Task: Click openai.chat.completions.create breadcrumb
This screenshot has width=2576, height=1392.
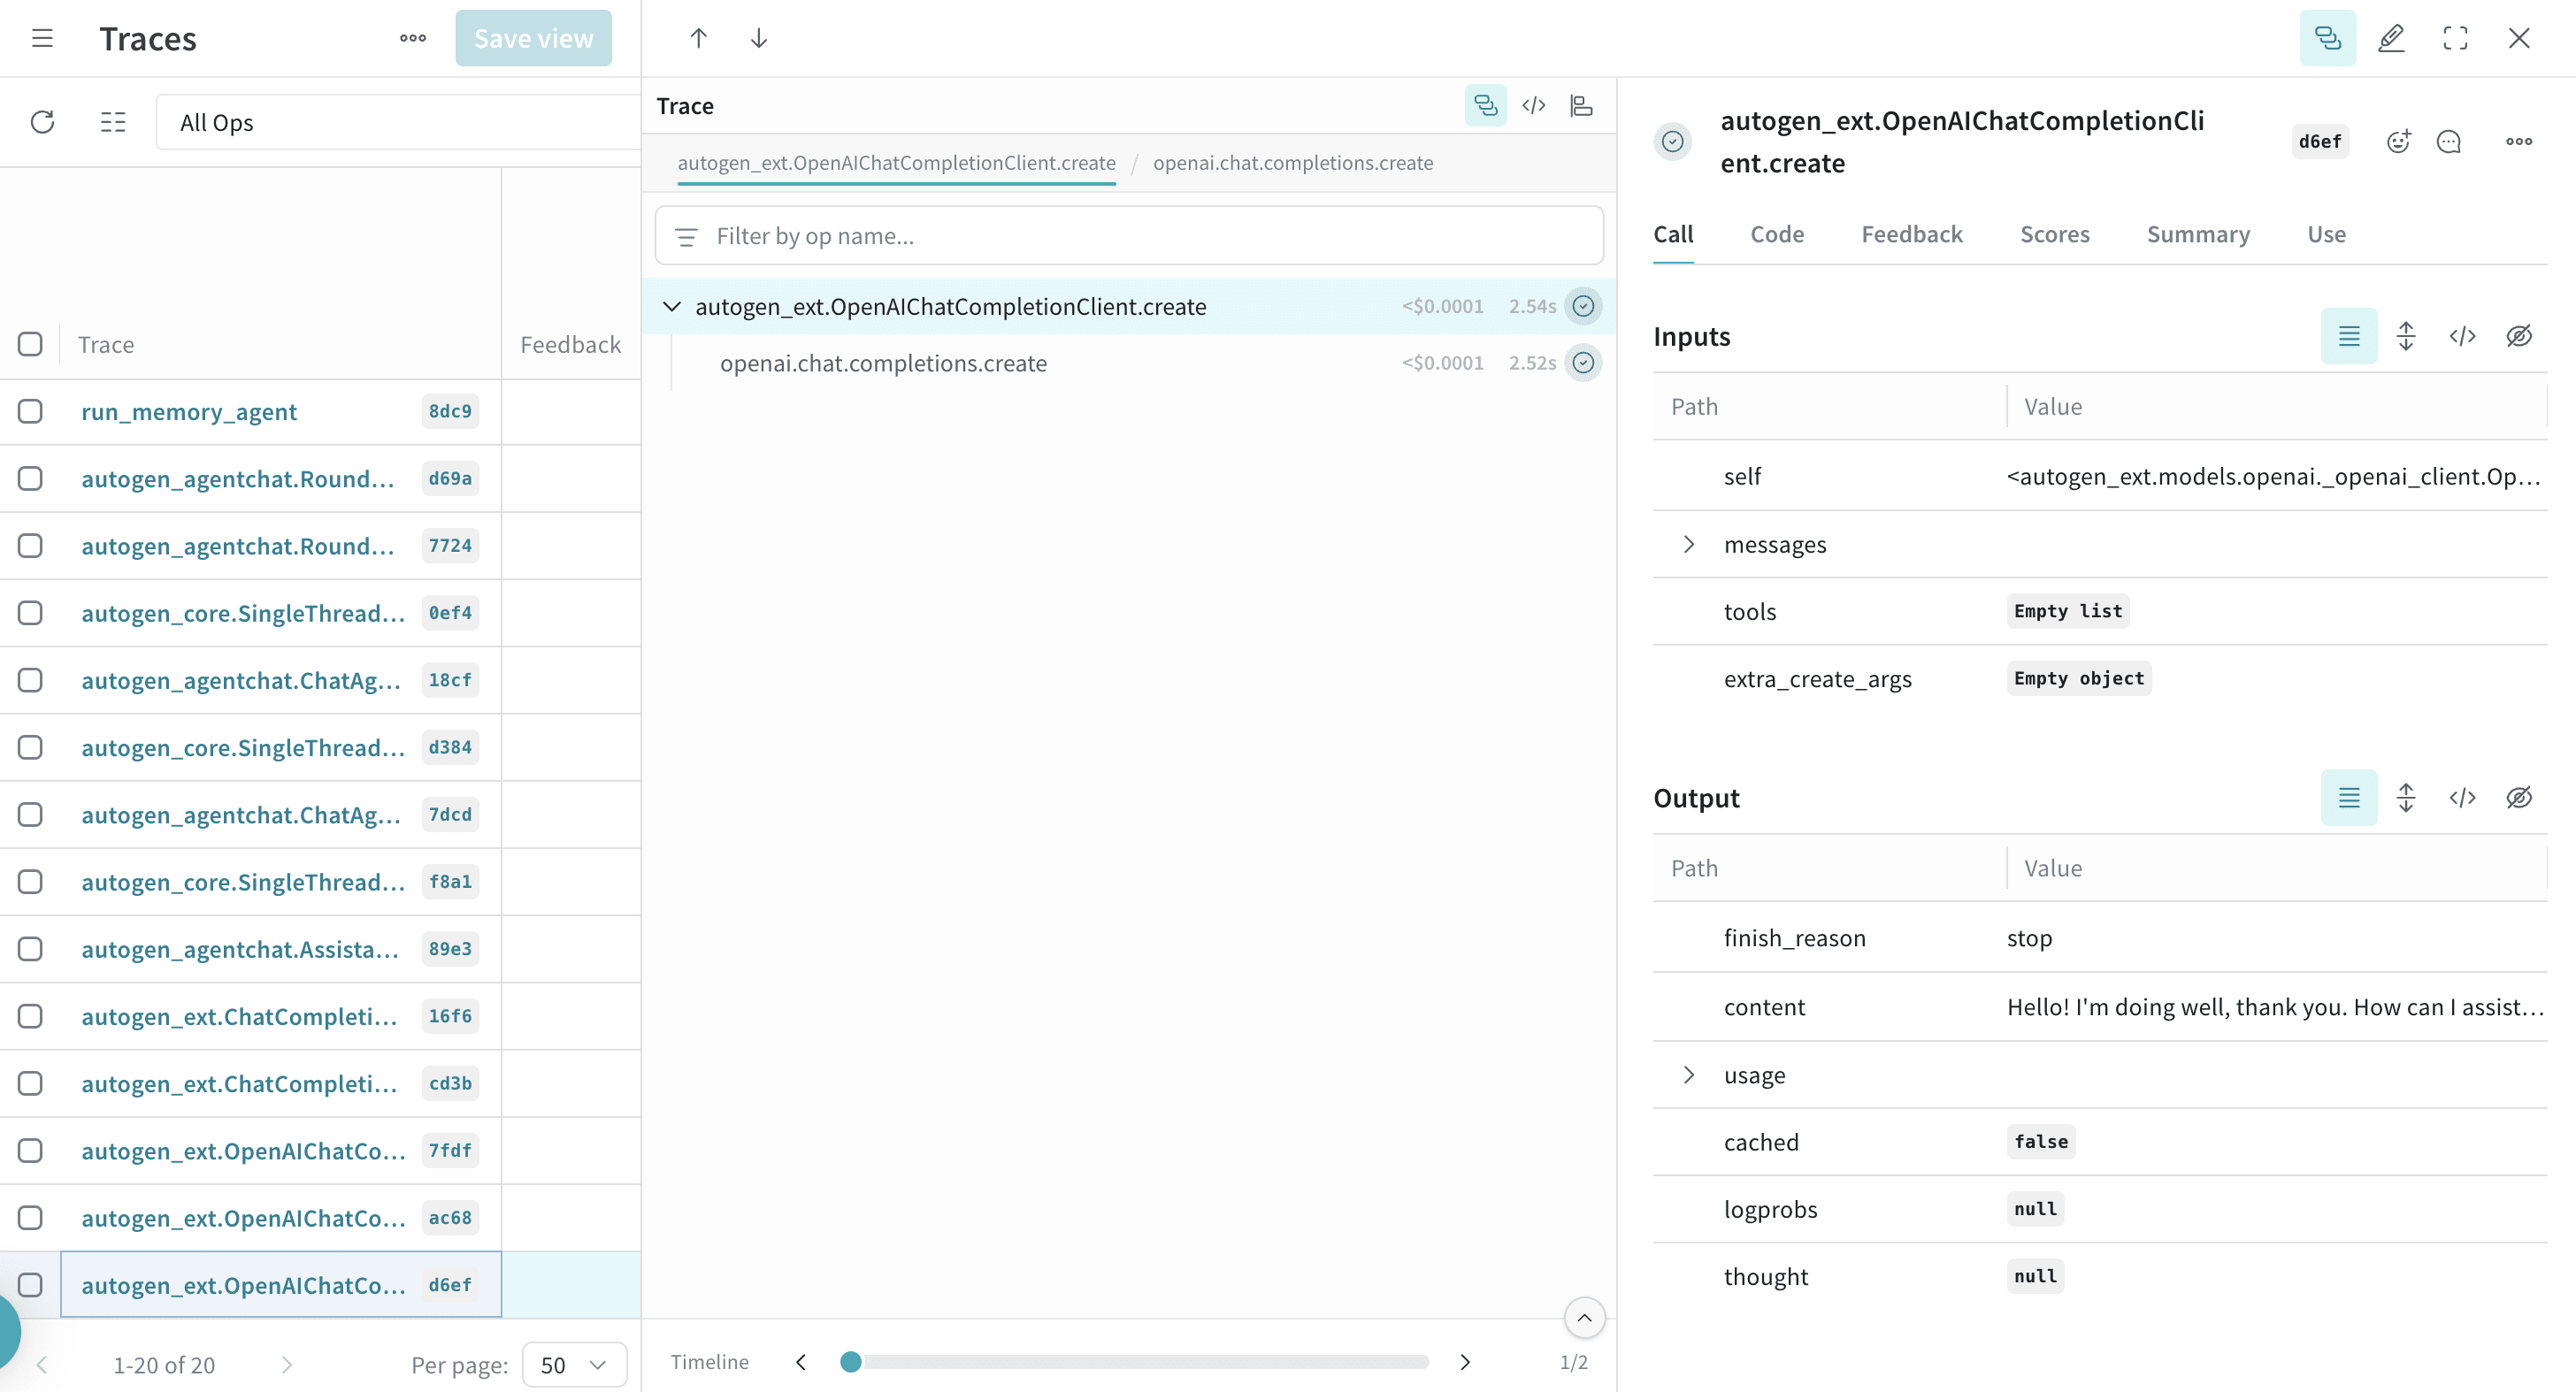Action: coord(1293,162)
